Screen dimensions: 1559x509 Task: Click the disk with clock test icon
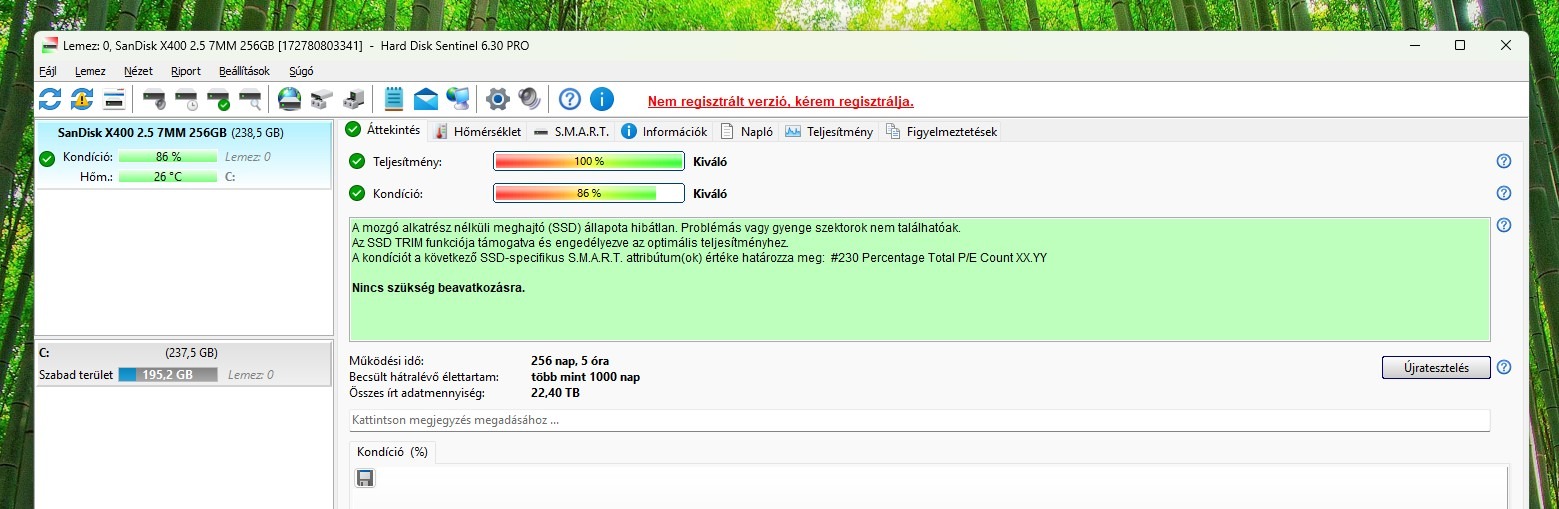pos(187,99)
